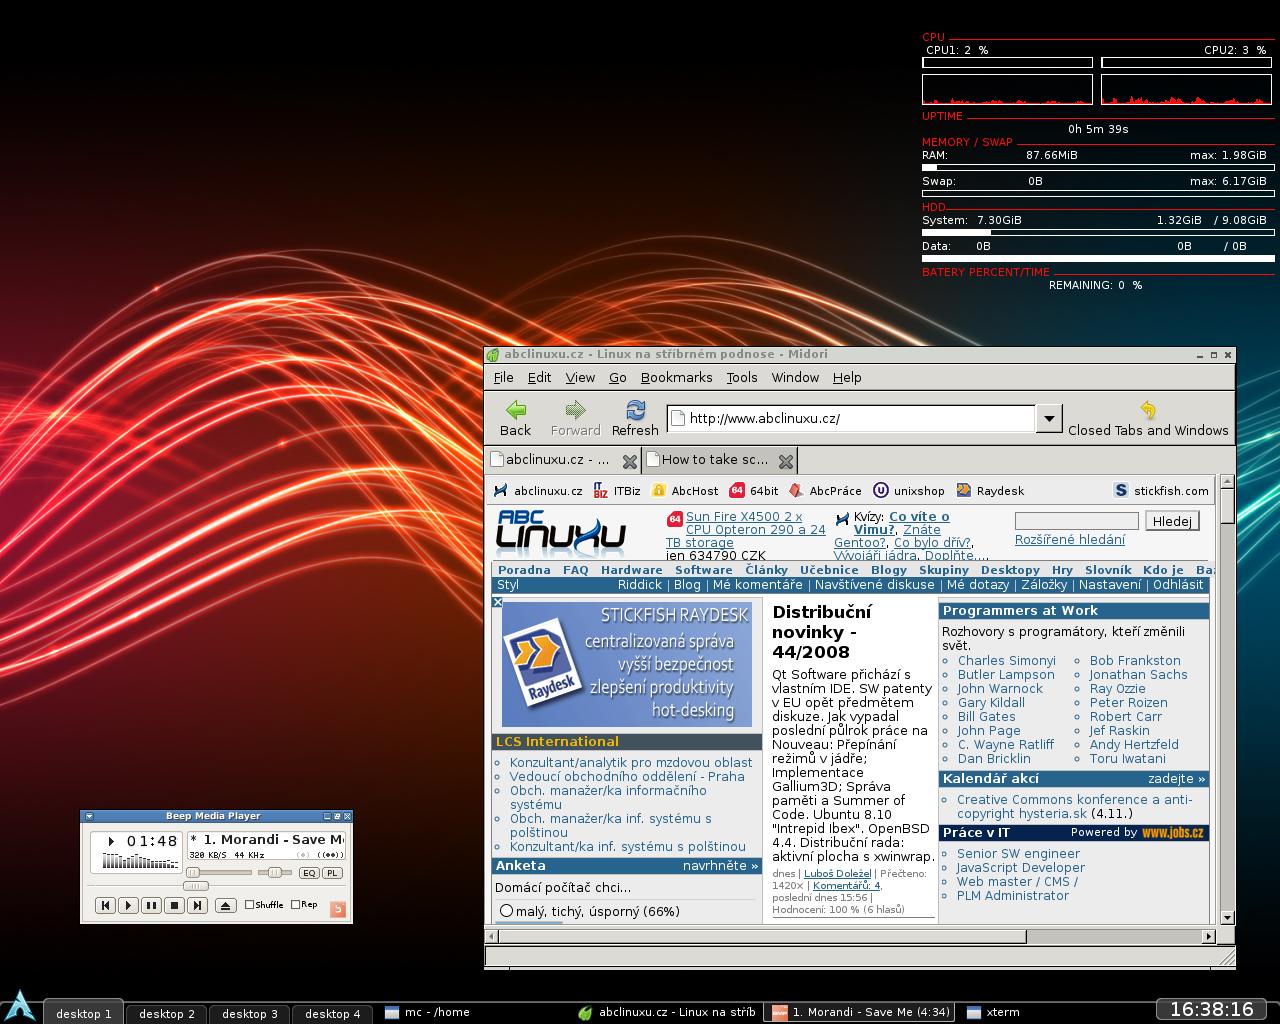Click the horizontal scrollbar right arrow
Viewport: 1280px width, 1024px height.
tap(1208, 937)
